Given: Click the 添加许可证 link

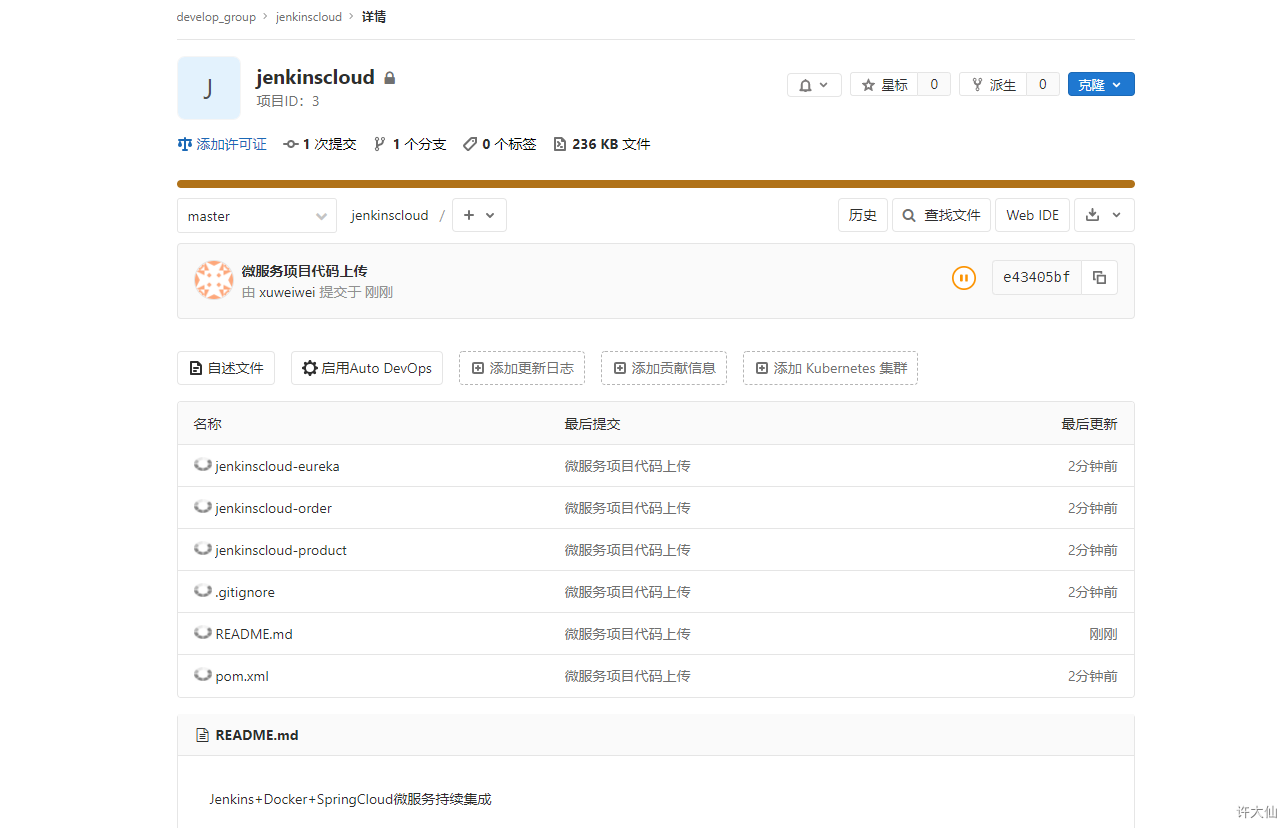Looking at the screenshot, I should point(222,144).
